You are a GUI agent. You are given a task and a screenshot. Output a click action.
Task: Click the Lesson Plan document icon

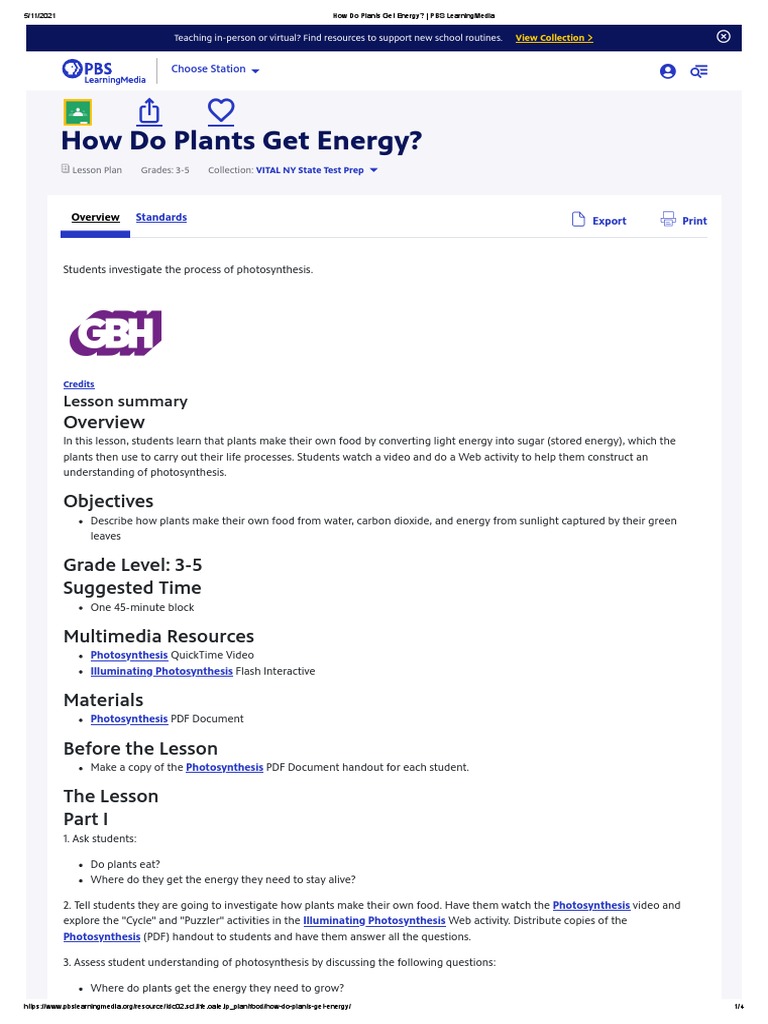[x=66, y=170]
